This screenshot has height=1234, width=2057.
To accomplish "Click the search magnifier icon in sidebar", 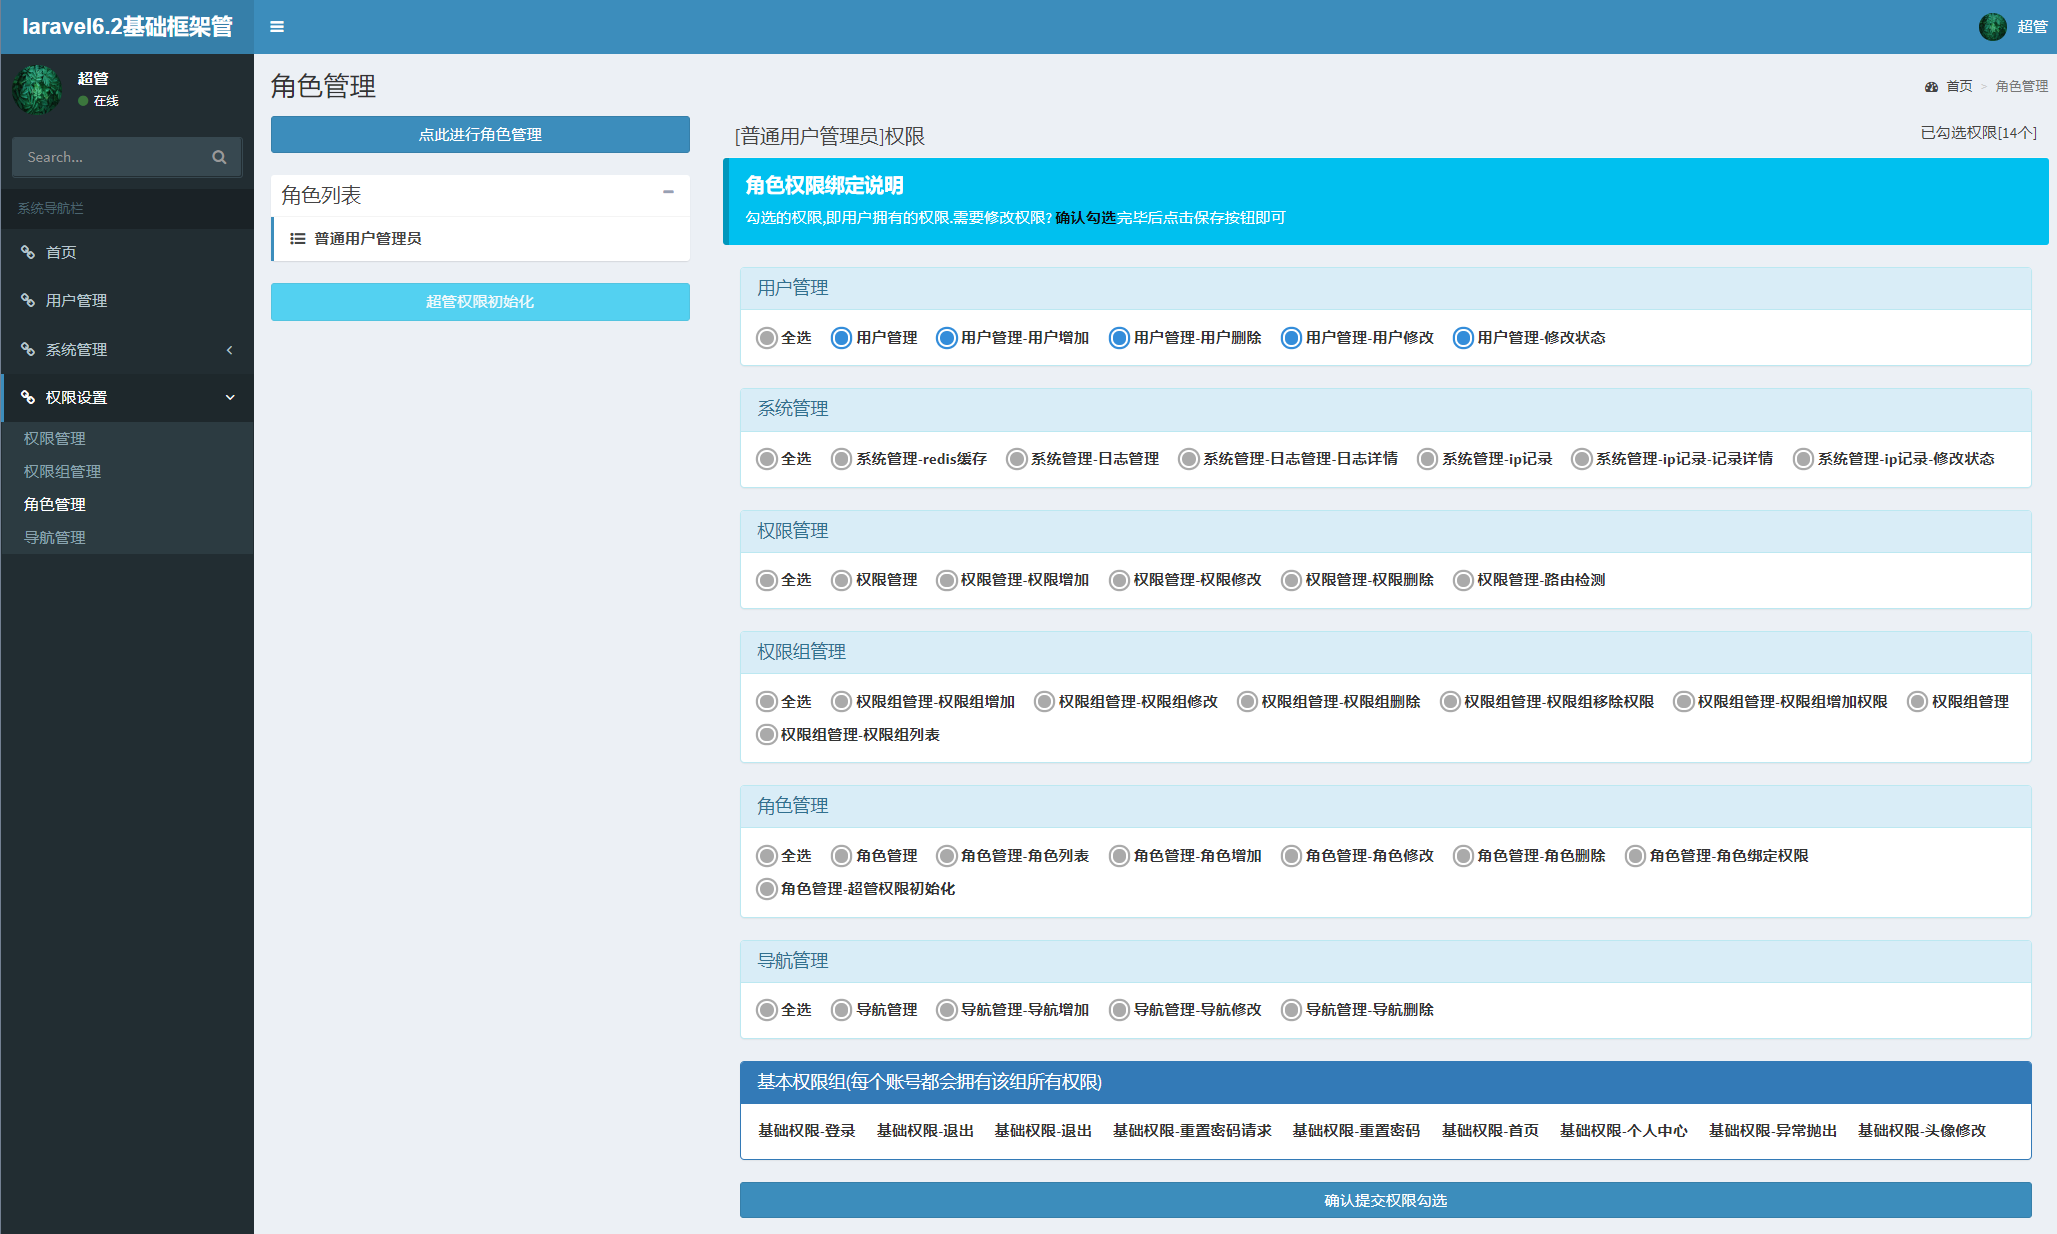I will pyautogui.click(x=219, y=157).
